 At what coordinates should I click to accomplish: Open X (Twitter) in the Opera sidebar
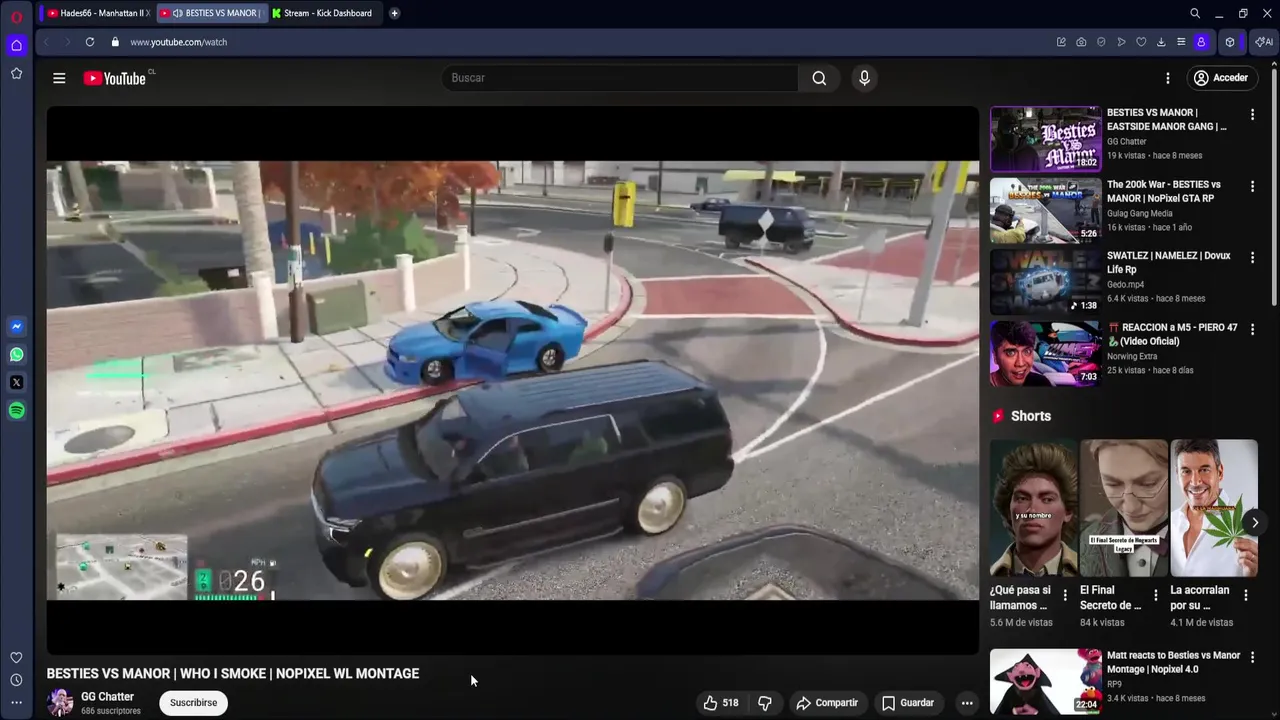pos(16,382)
